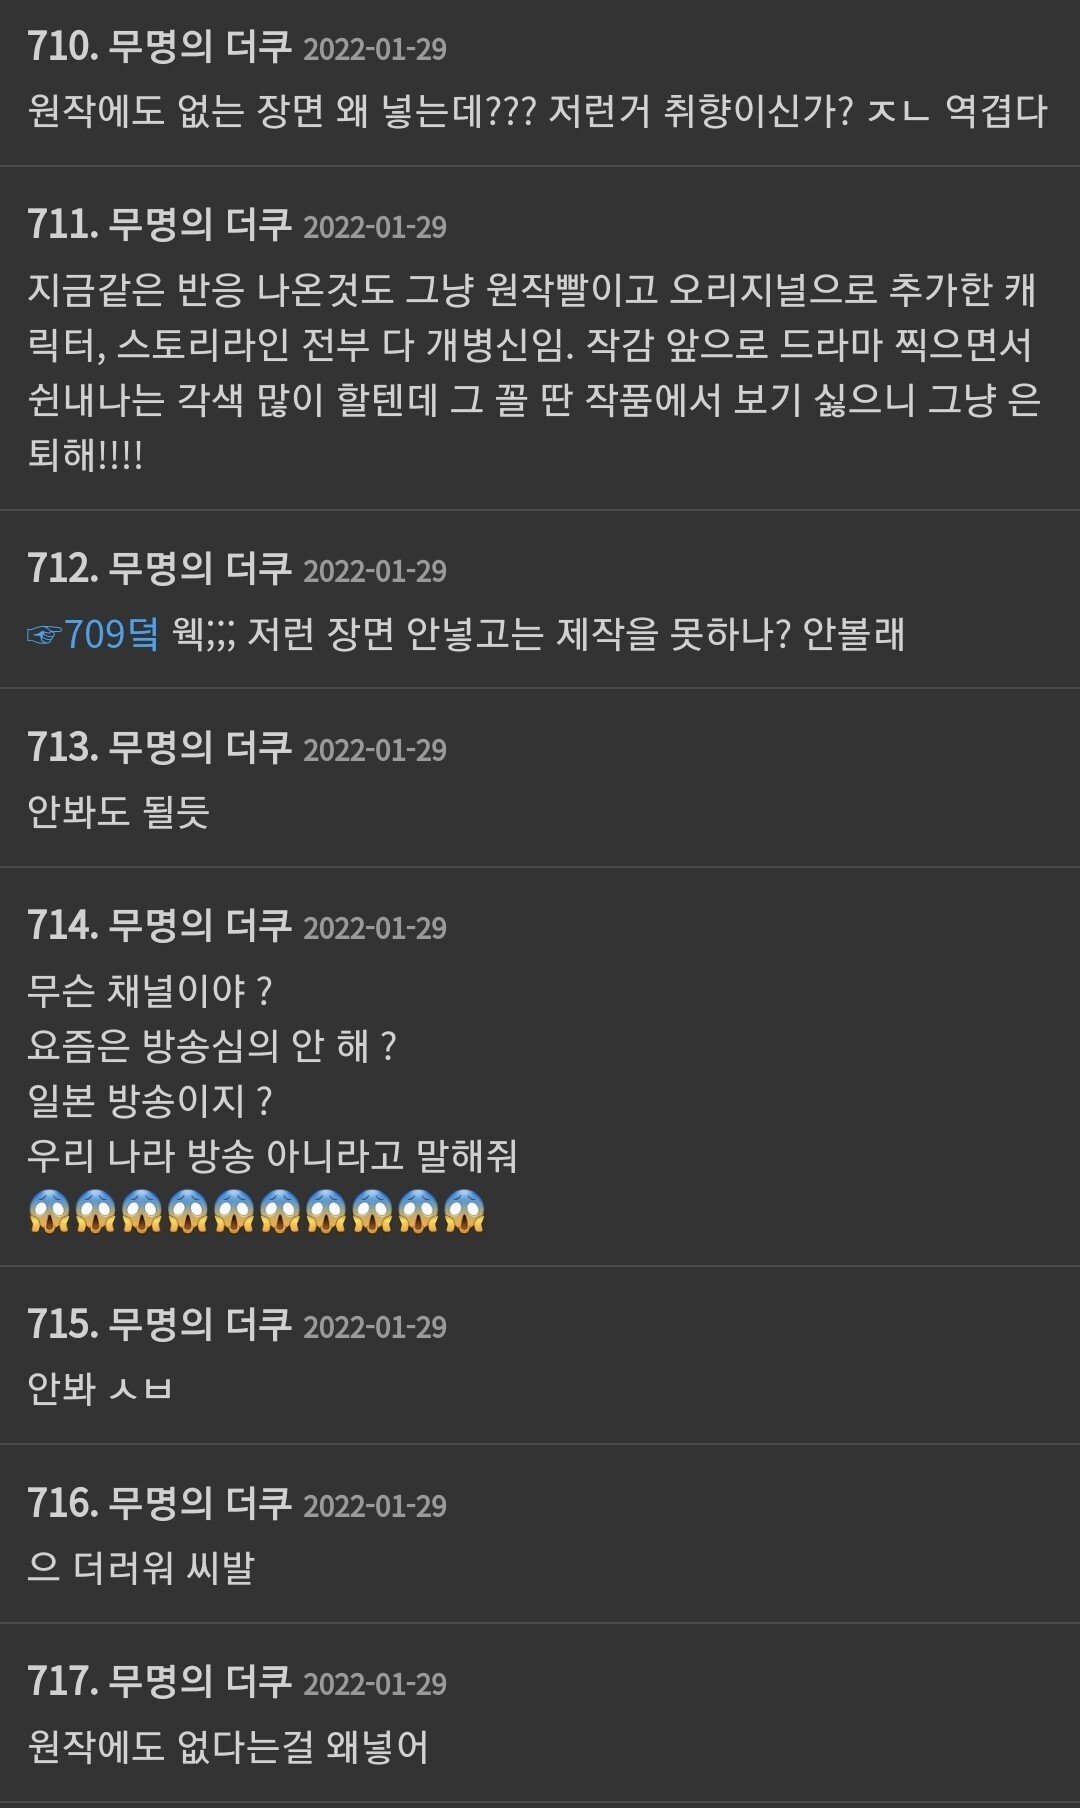Select comment number 710 header
The width and height of the screenshot is (1080, 1808).
(x=237, y=47)
